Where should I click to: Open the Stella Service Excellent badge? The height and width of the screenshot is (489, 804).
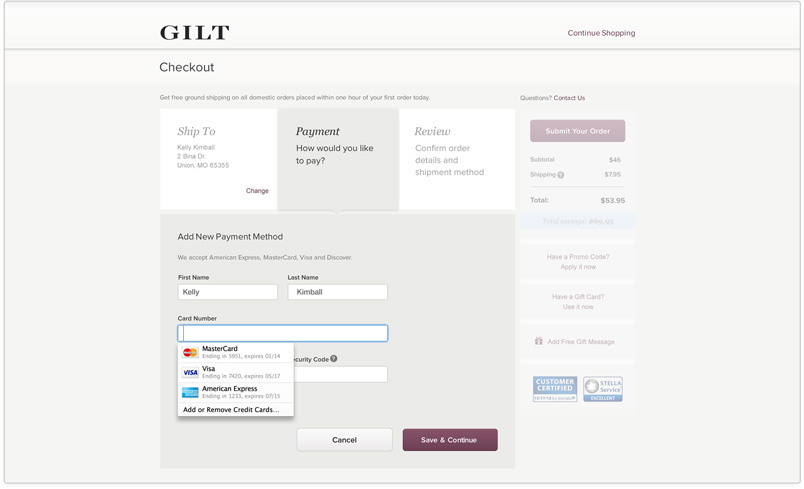[x=603, y=389]
